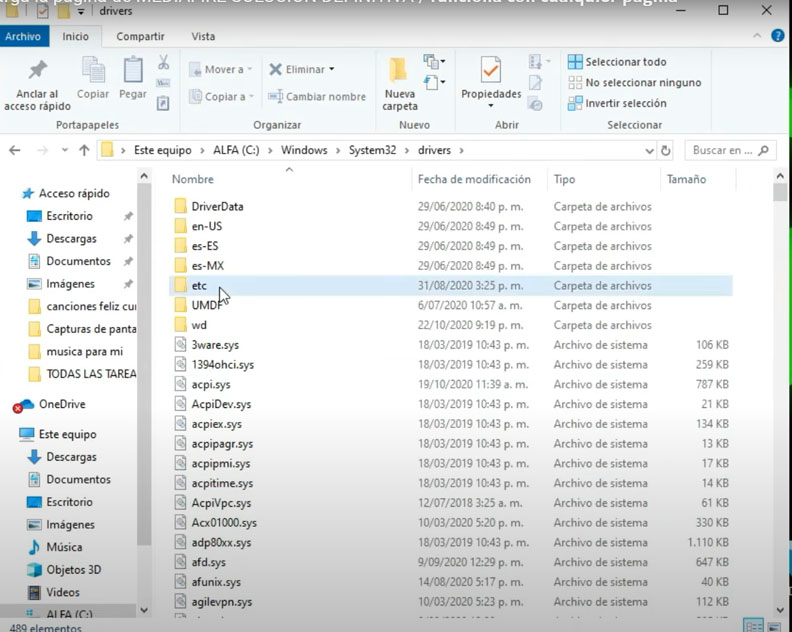The height and width of the screenshot is (632, 792).
Task: Open the blue help question icon
Action: click(x=778, y=36)
